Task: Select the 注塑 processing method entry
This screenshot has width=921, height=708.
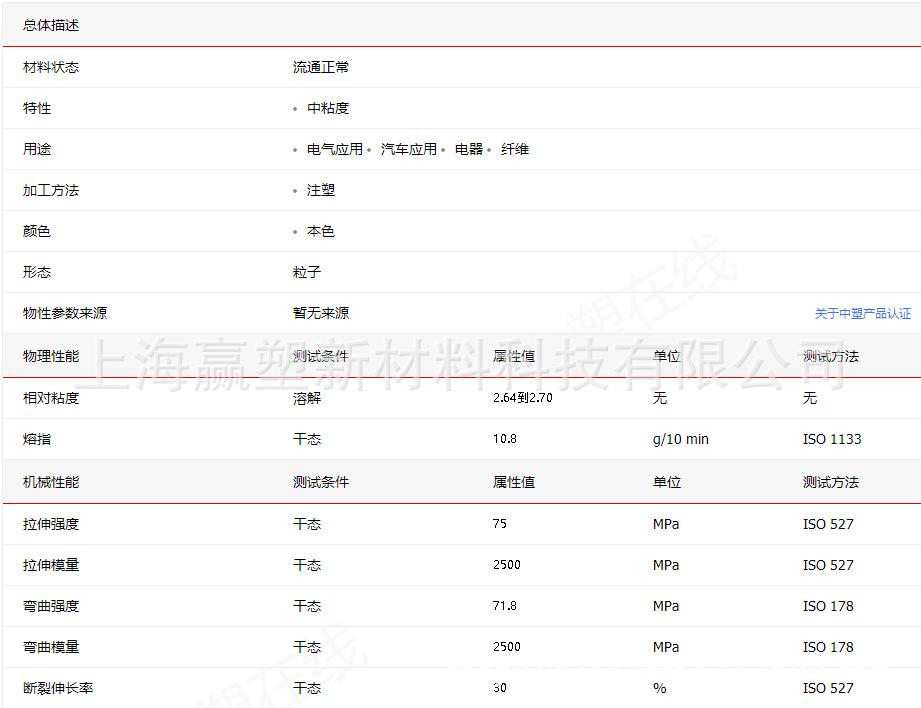Action: (320, 190)
